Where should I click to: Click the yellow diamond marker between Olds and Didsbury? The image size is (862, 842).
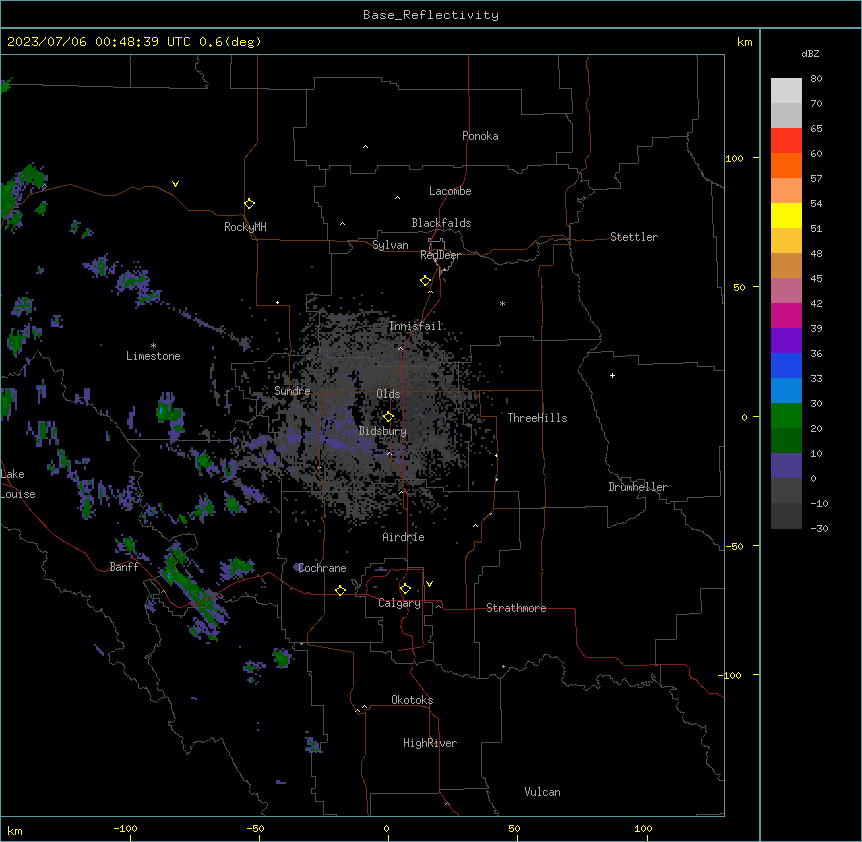[x=389, y=417]
